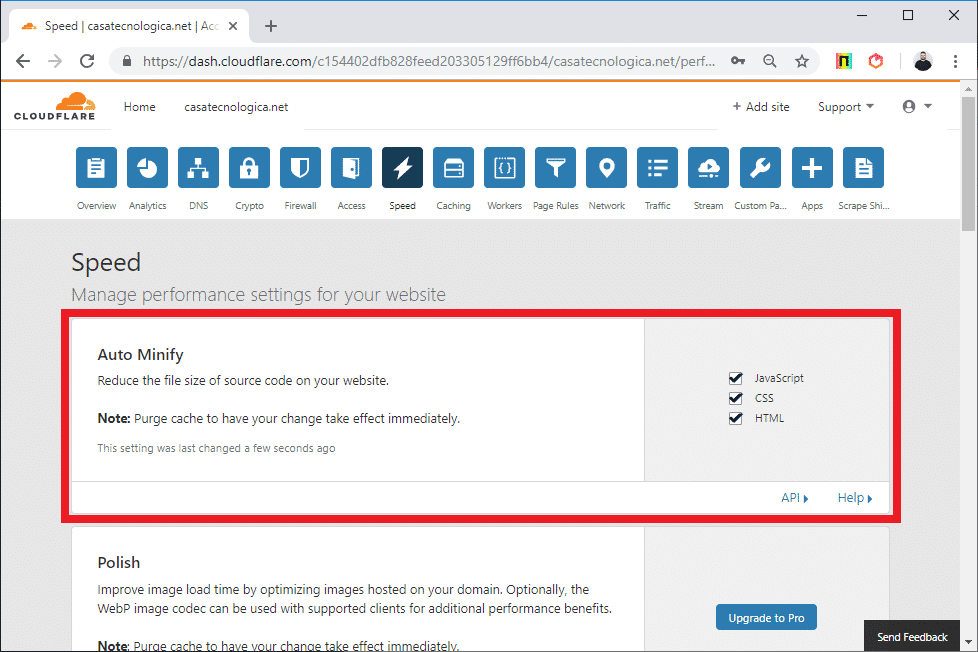
Task: Open the Stream cloud icon
Action: point(709,167)
